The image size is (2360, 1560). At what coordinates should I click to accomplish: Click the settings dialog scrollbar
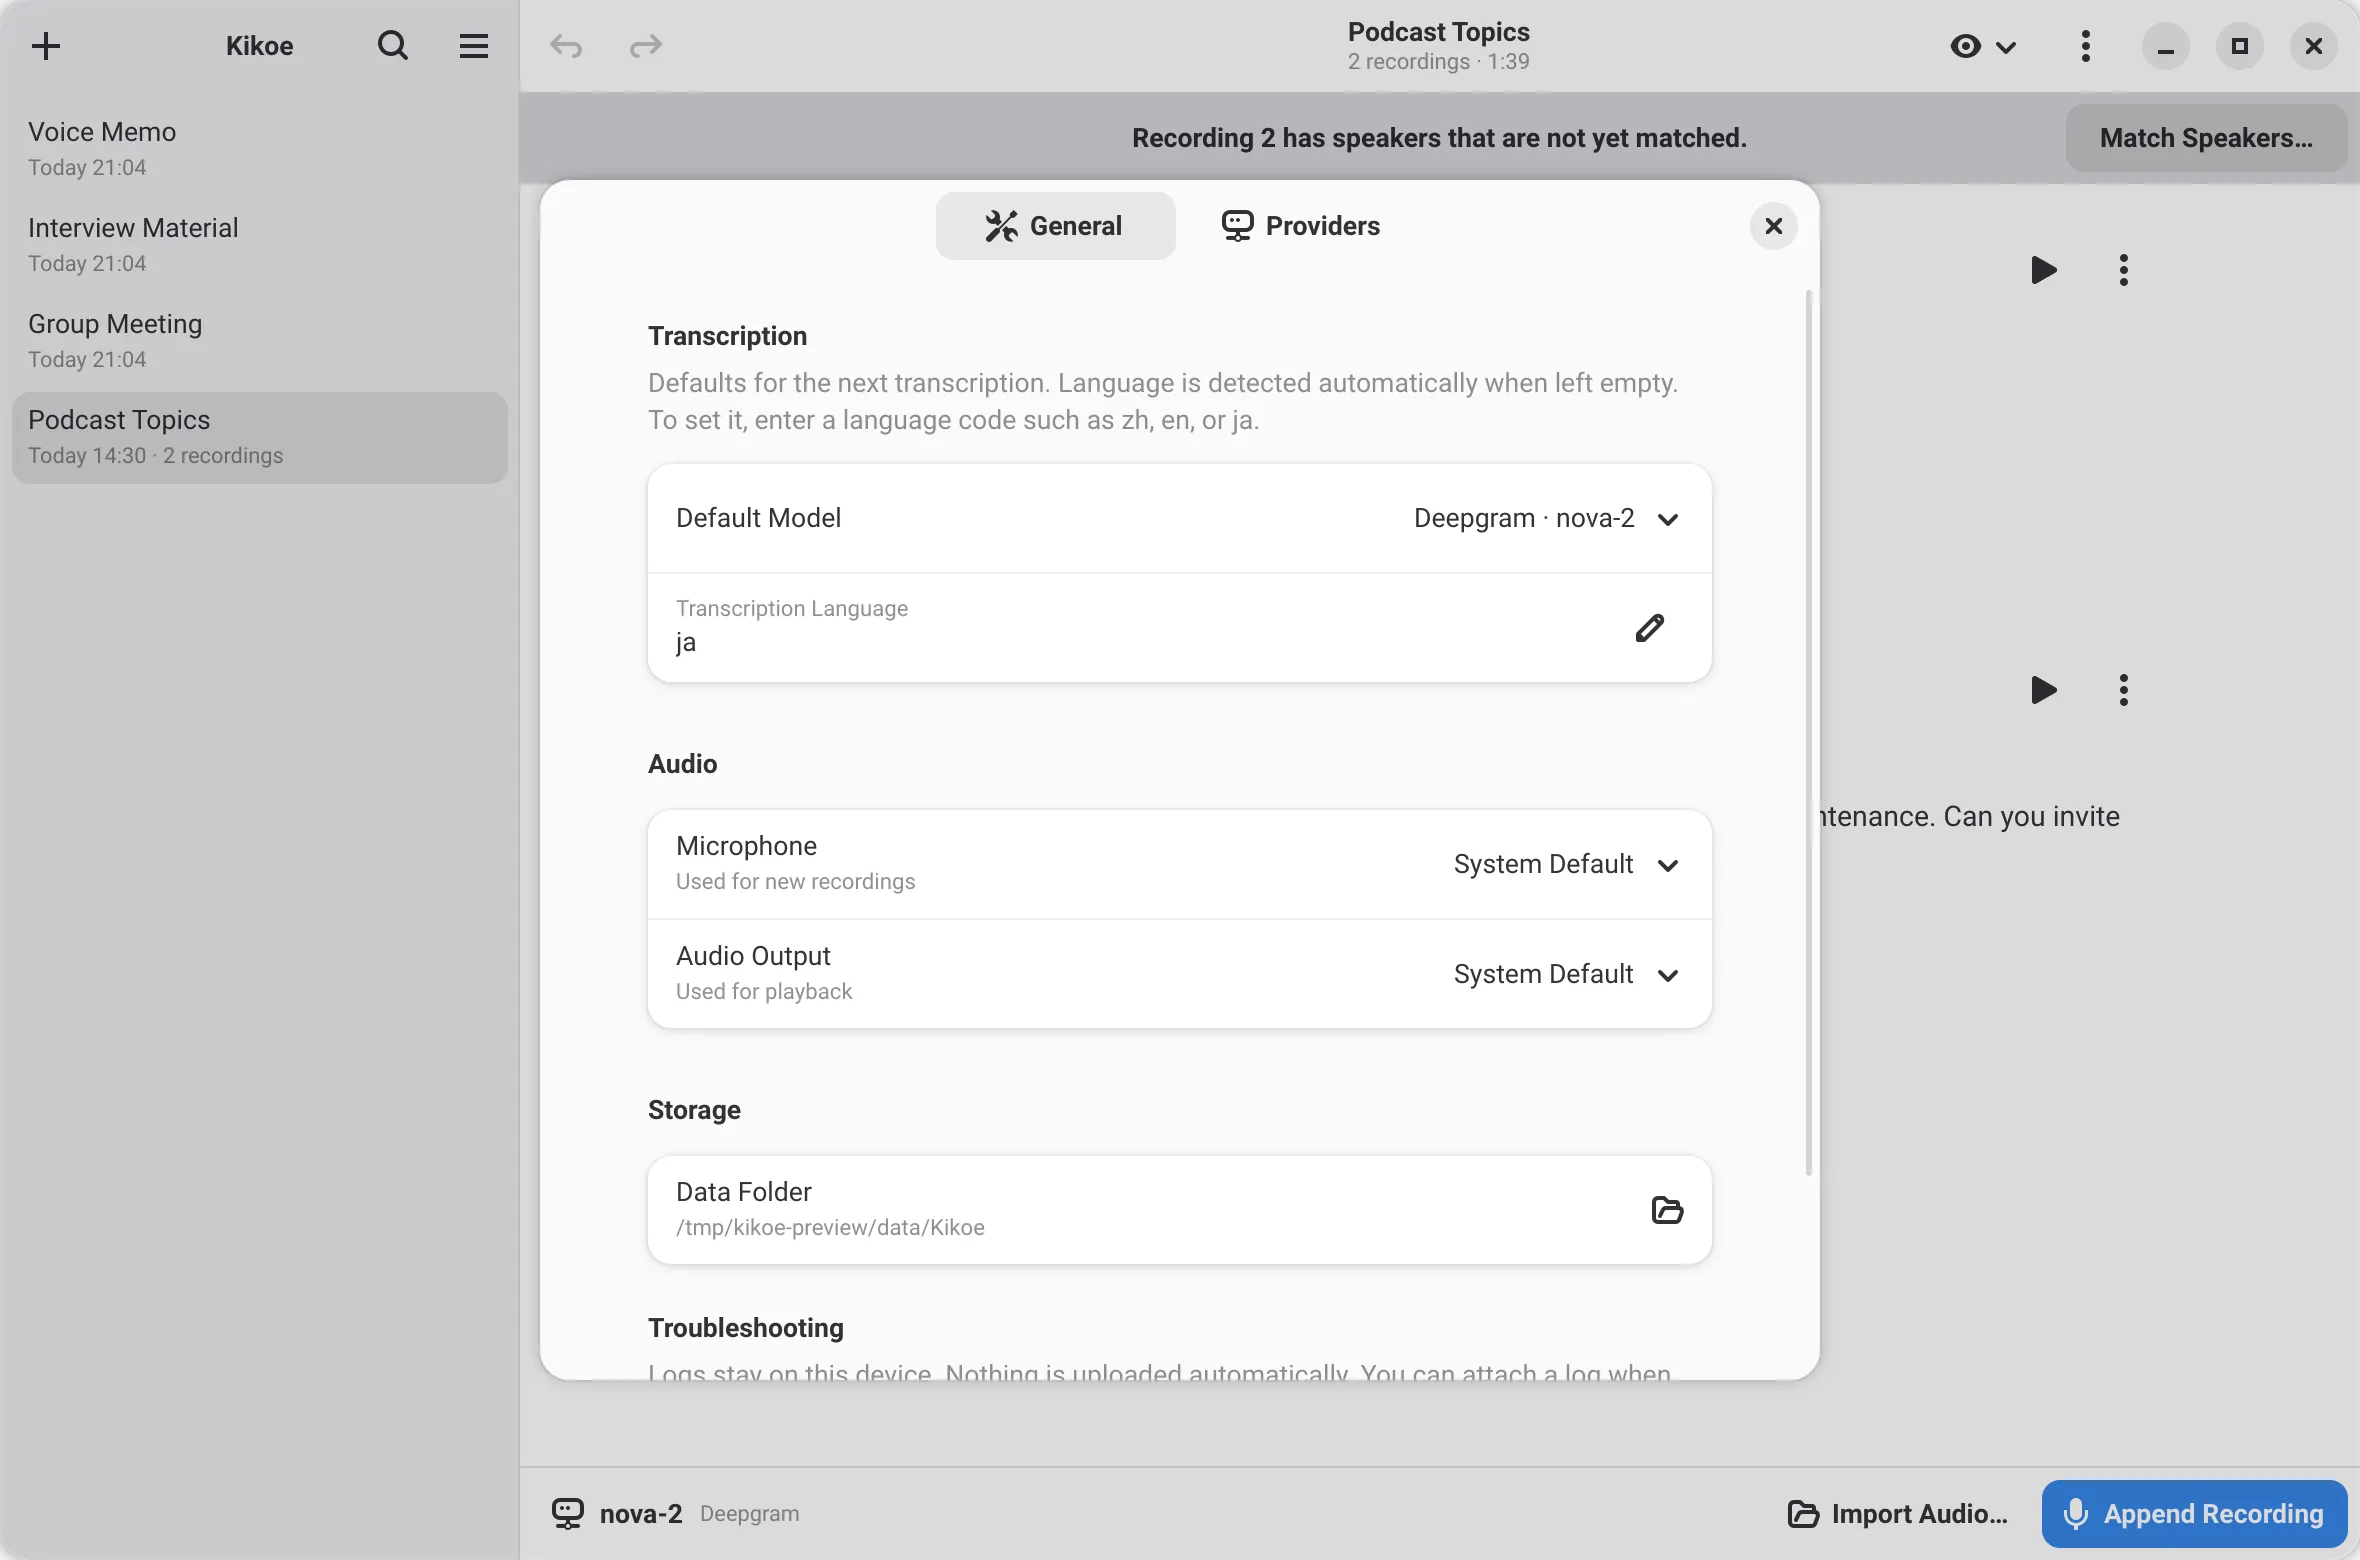coord(1808,734)
